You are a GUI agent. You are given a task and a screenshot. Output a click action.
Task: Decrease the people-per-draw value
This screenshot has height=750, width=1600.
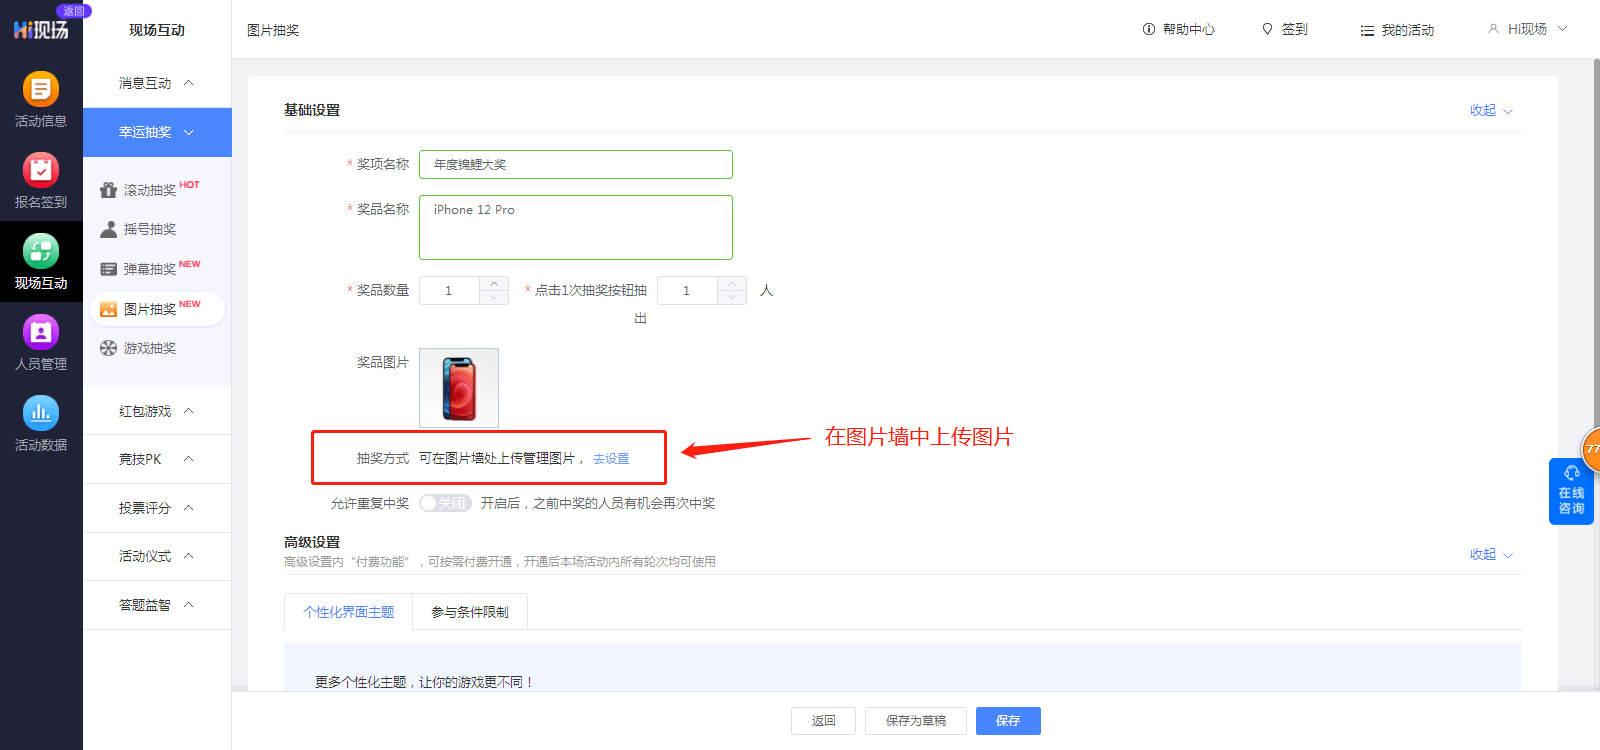[732, 297]
